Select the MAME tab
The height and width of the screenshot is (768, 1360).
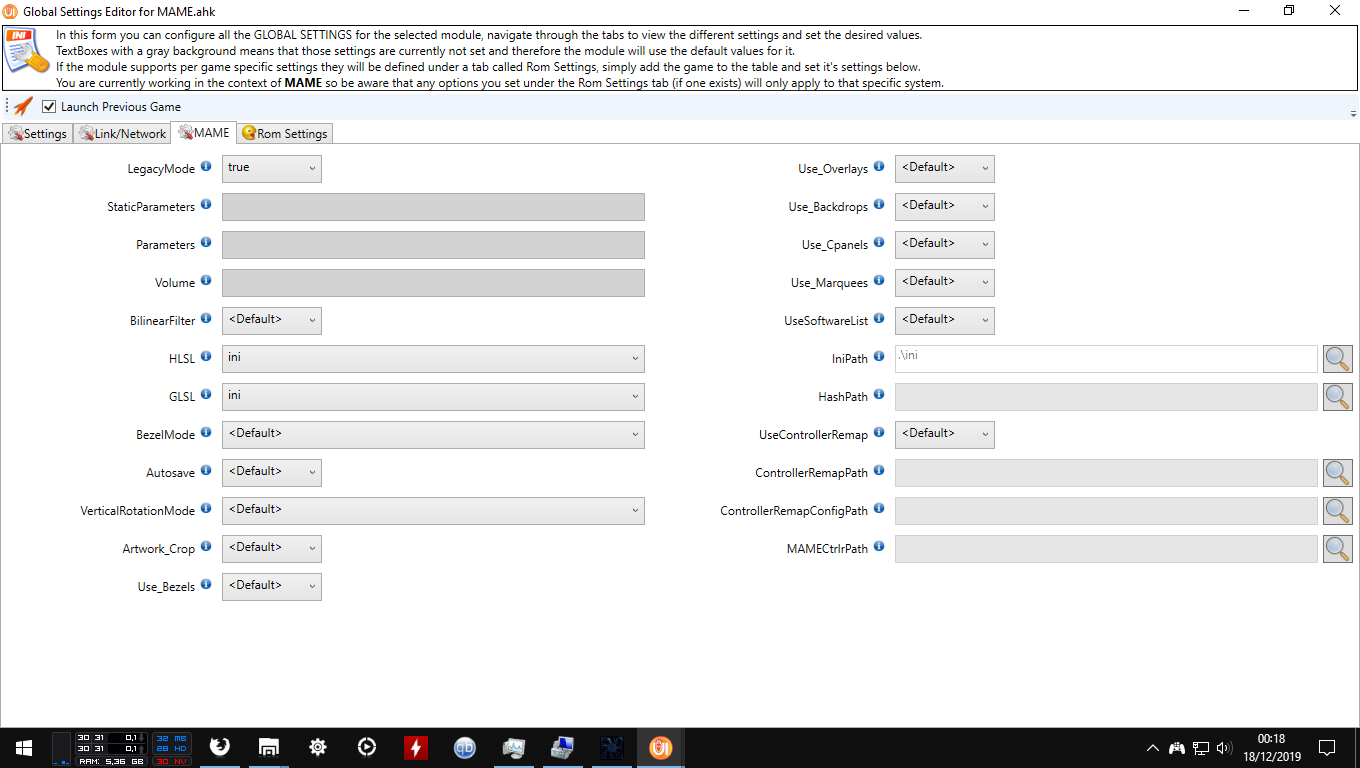coord(204,132)
